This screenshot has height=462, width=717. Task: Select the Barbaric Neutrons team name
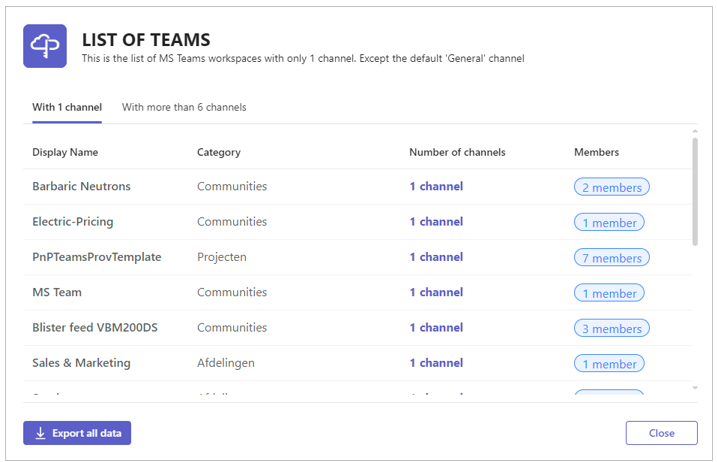point(81,186)
